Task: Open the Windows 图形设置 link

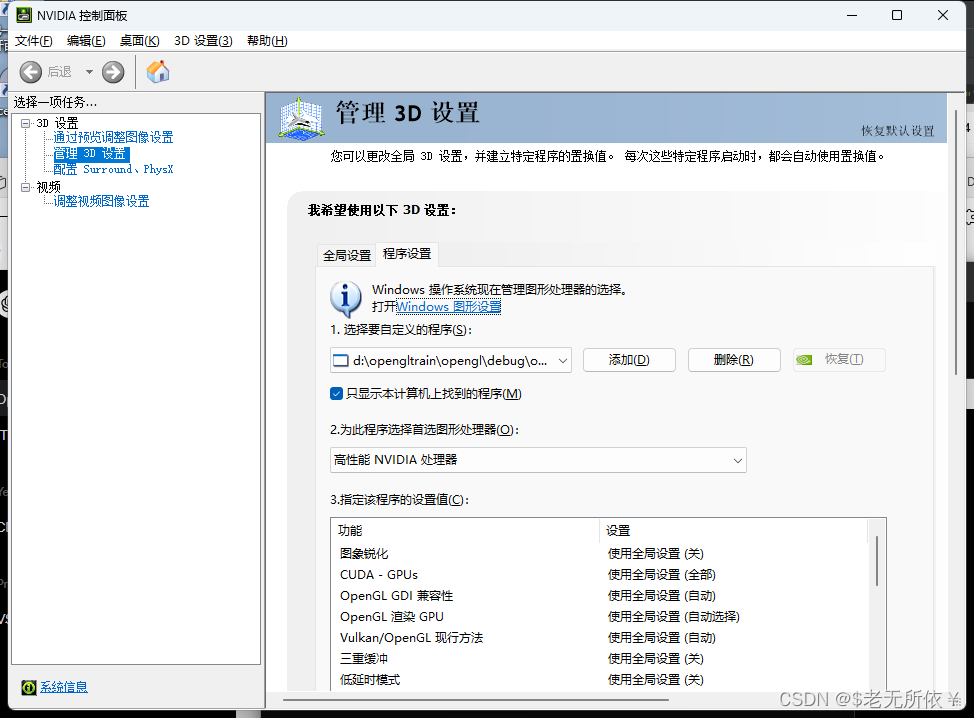Action: pos(448,307)
